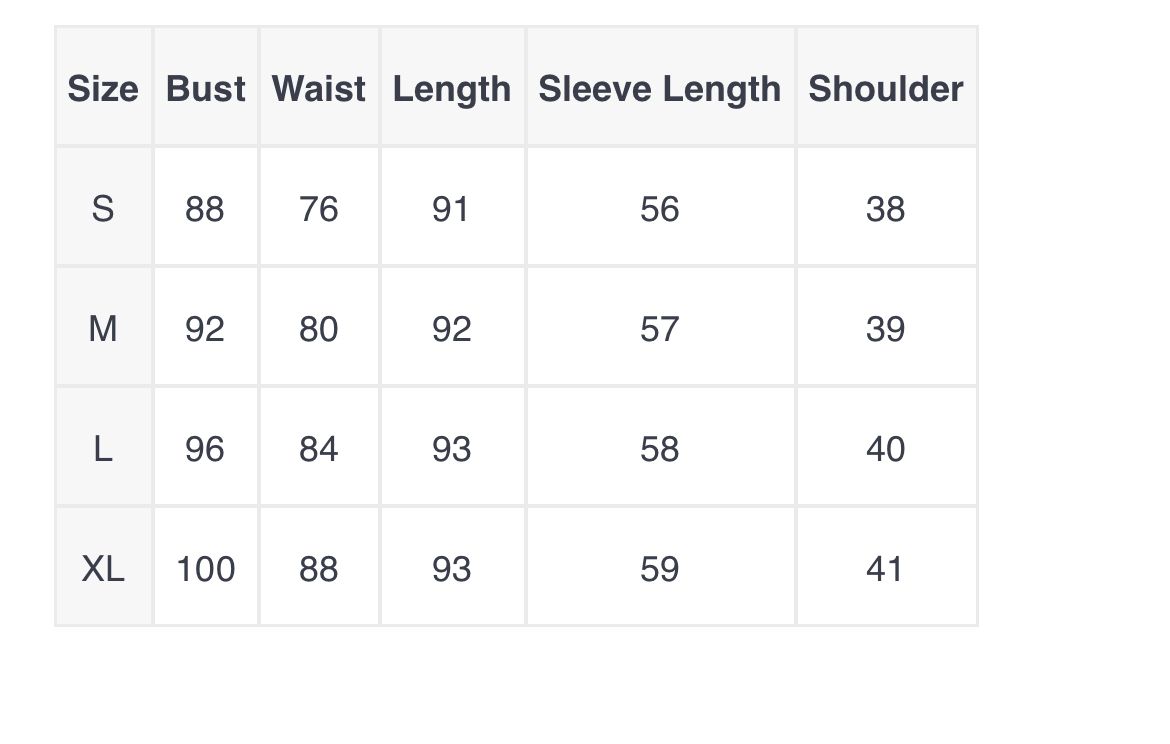Screen dimensions: 1170x744
Task: Click shoulder value 40 for L
Action: click(886, 449)
